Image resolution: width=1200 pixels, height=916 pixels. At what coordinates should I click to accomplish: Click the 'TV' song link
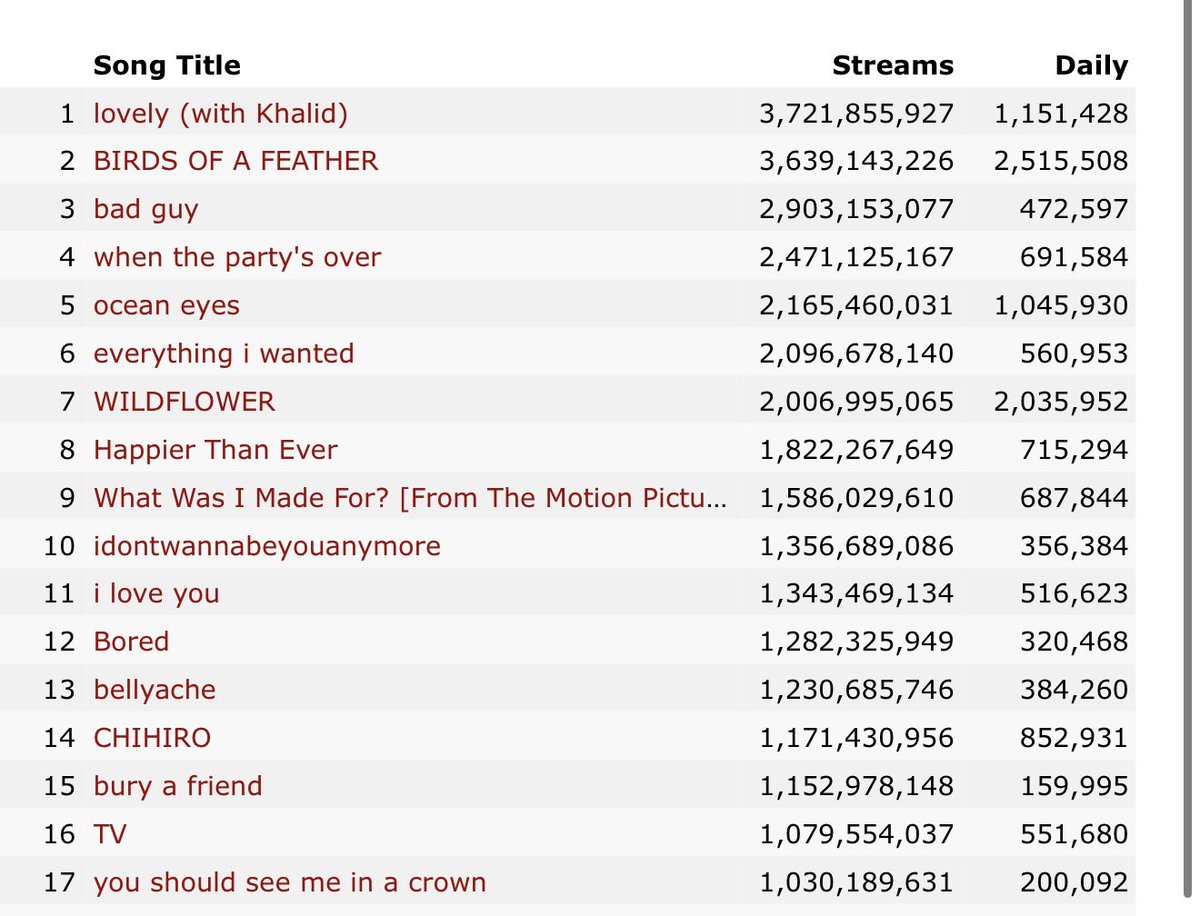point(110,834)
